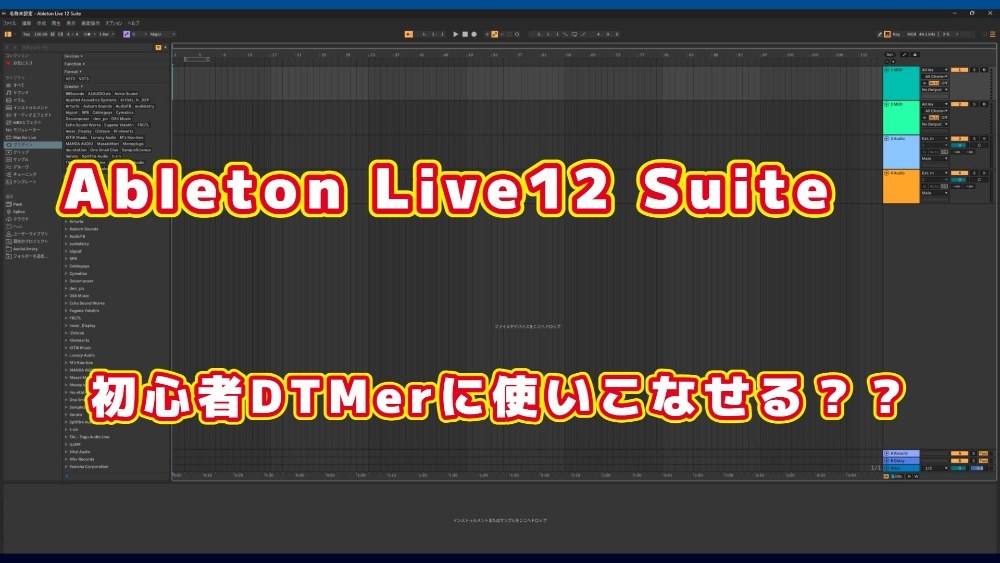Viewport: 1000px width, 563px height.
Task: Open the ユーザーライブラリ place
Action: pos(29,234)
